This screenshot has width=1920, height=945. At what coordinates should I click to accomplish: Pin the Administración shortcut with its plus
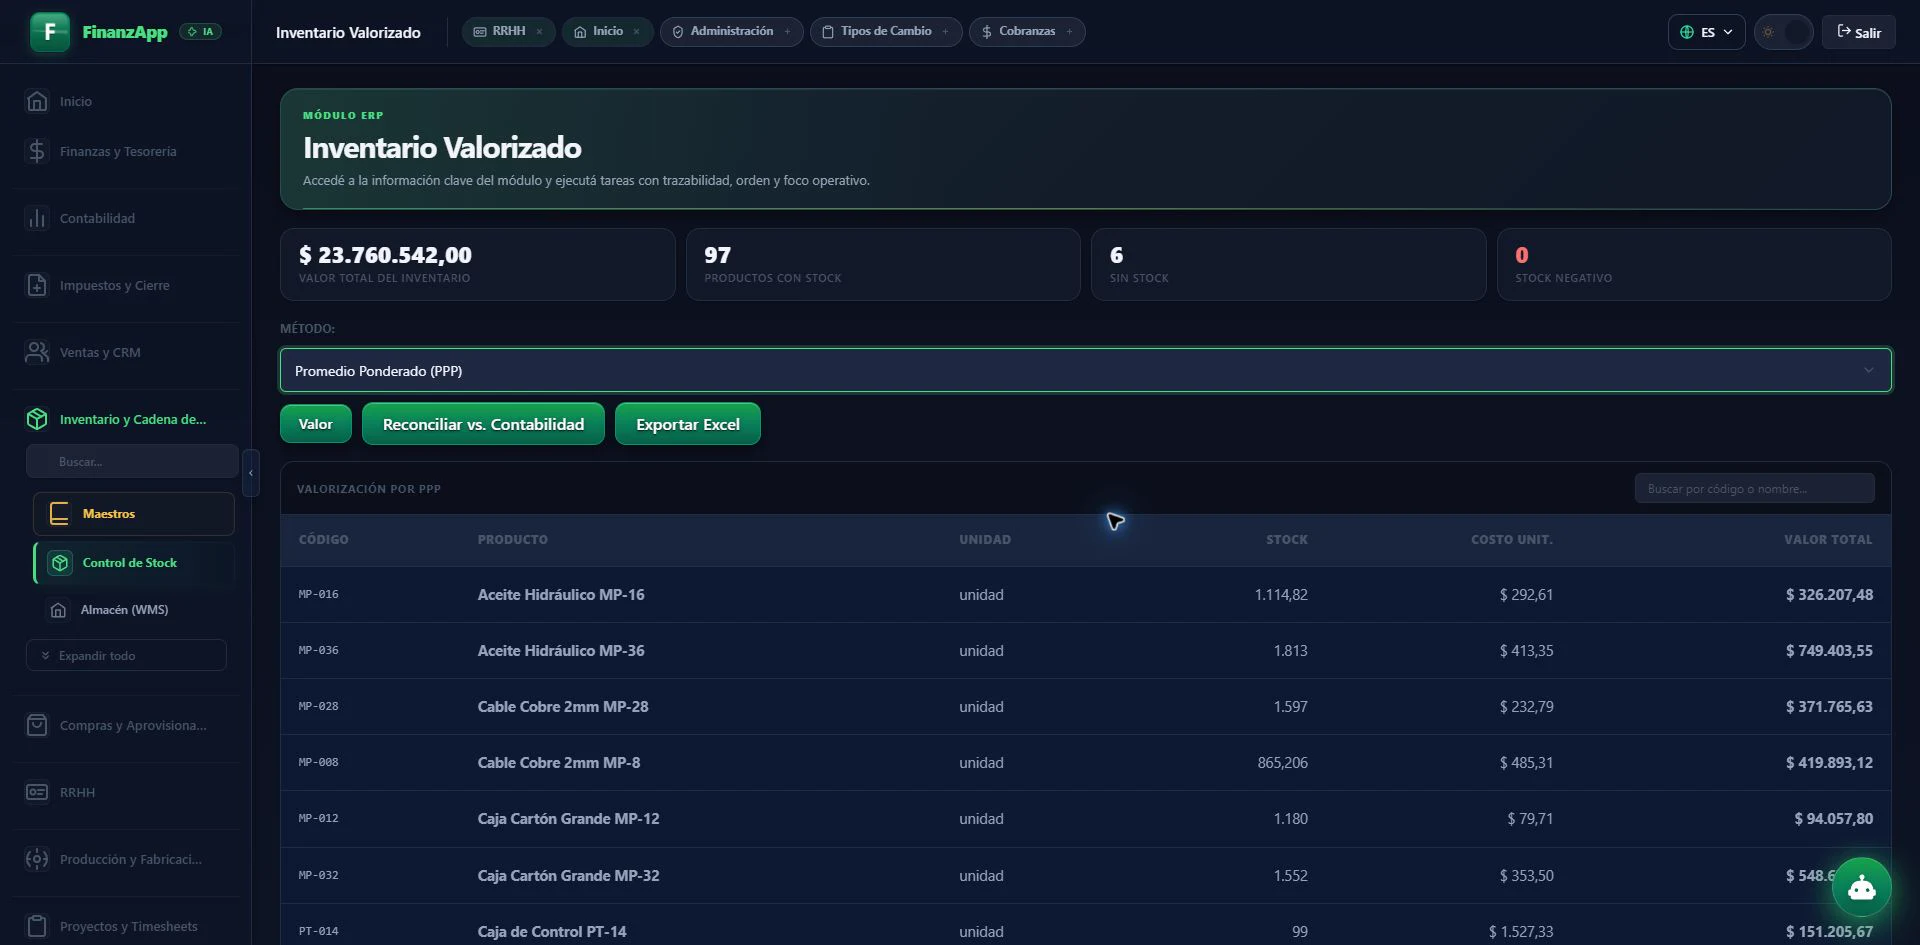point(787,32)
